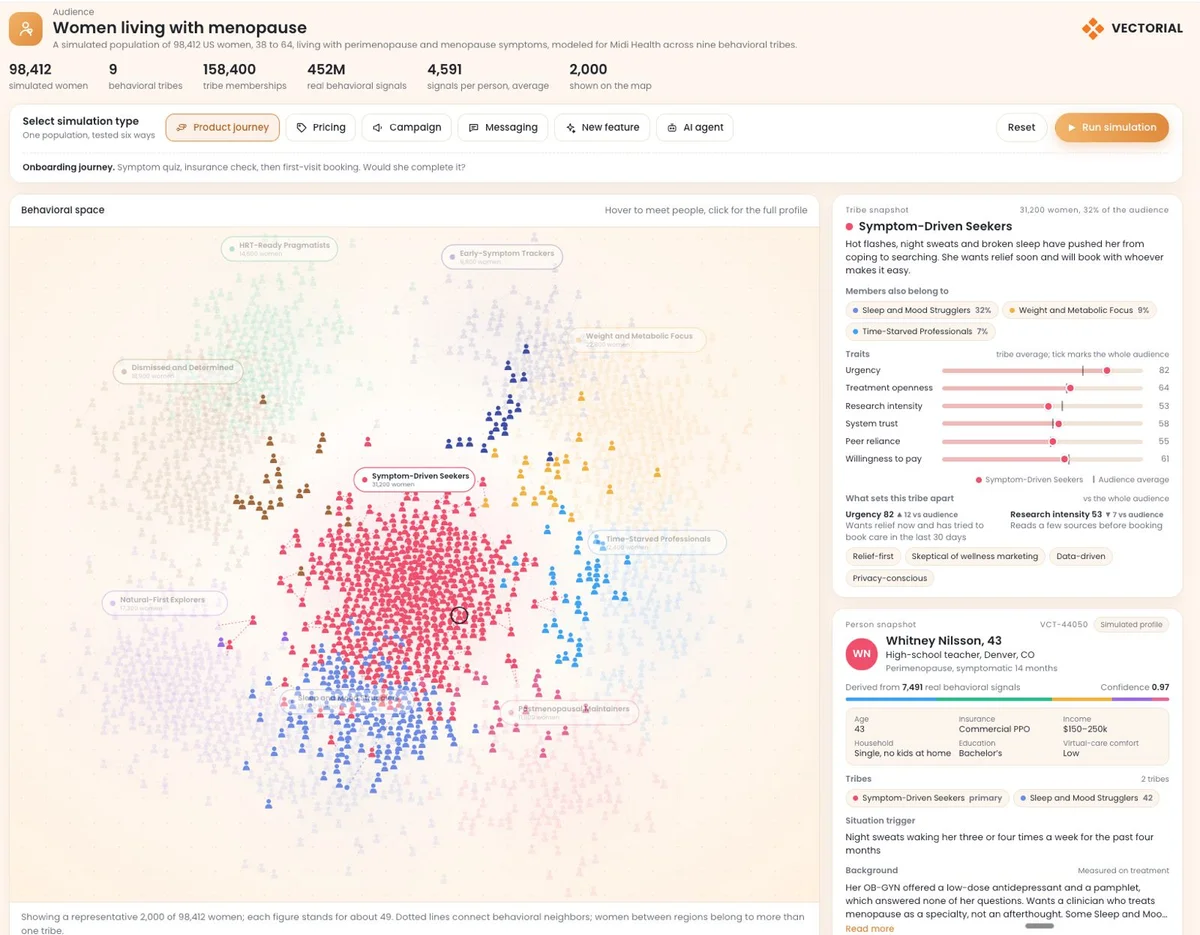Select the AI agent simulation tab

[695, 127]
